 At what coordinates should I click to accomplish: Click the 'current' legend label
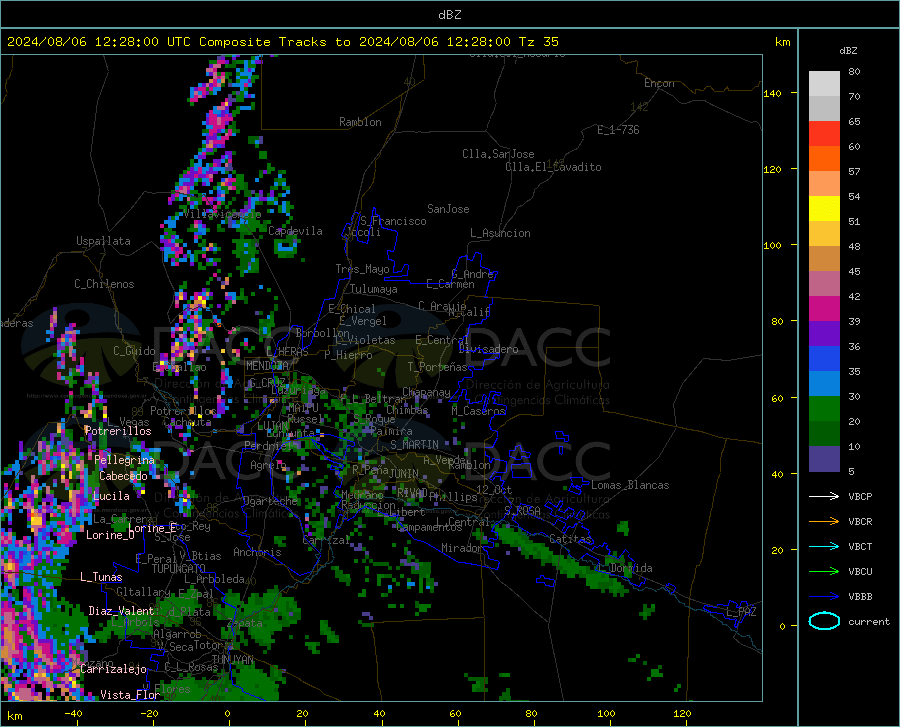coord(869,622)
